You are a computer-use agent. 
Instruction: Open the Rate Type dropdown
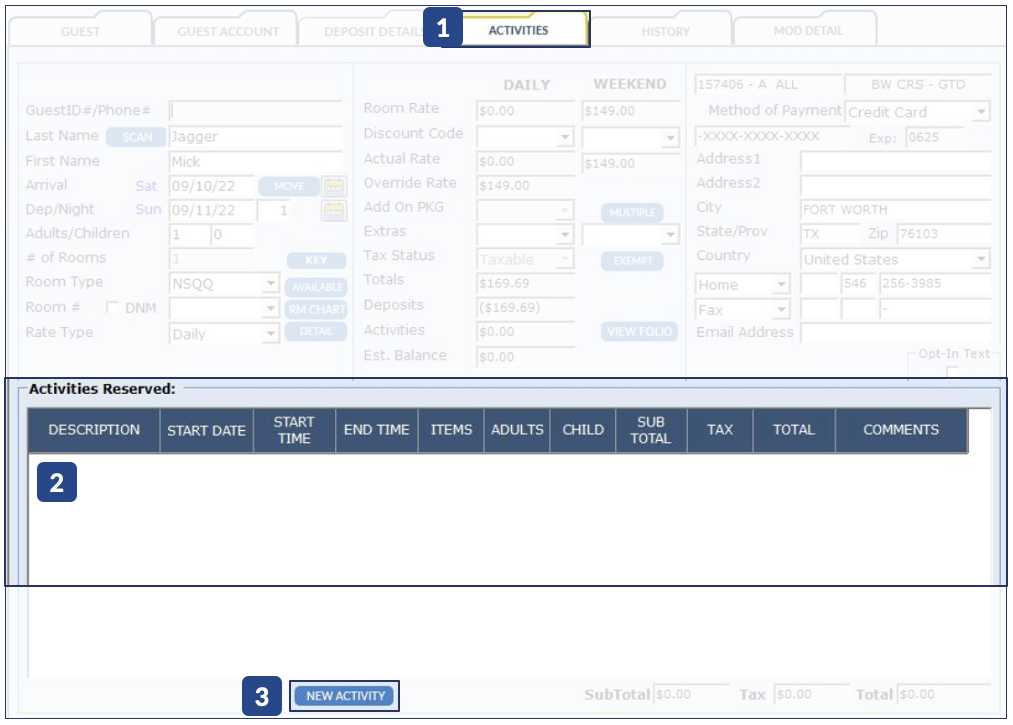pos(270,334)
